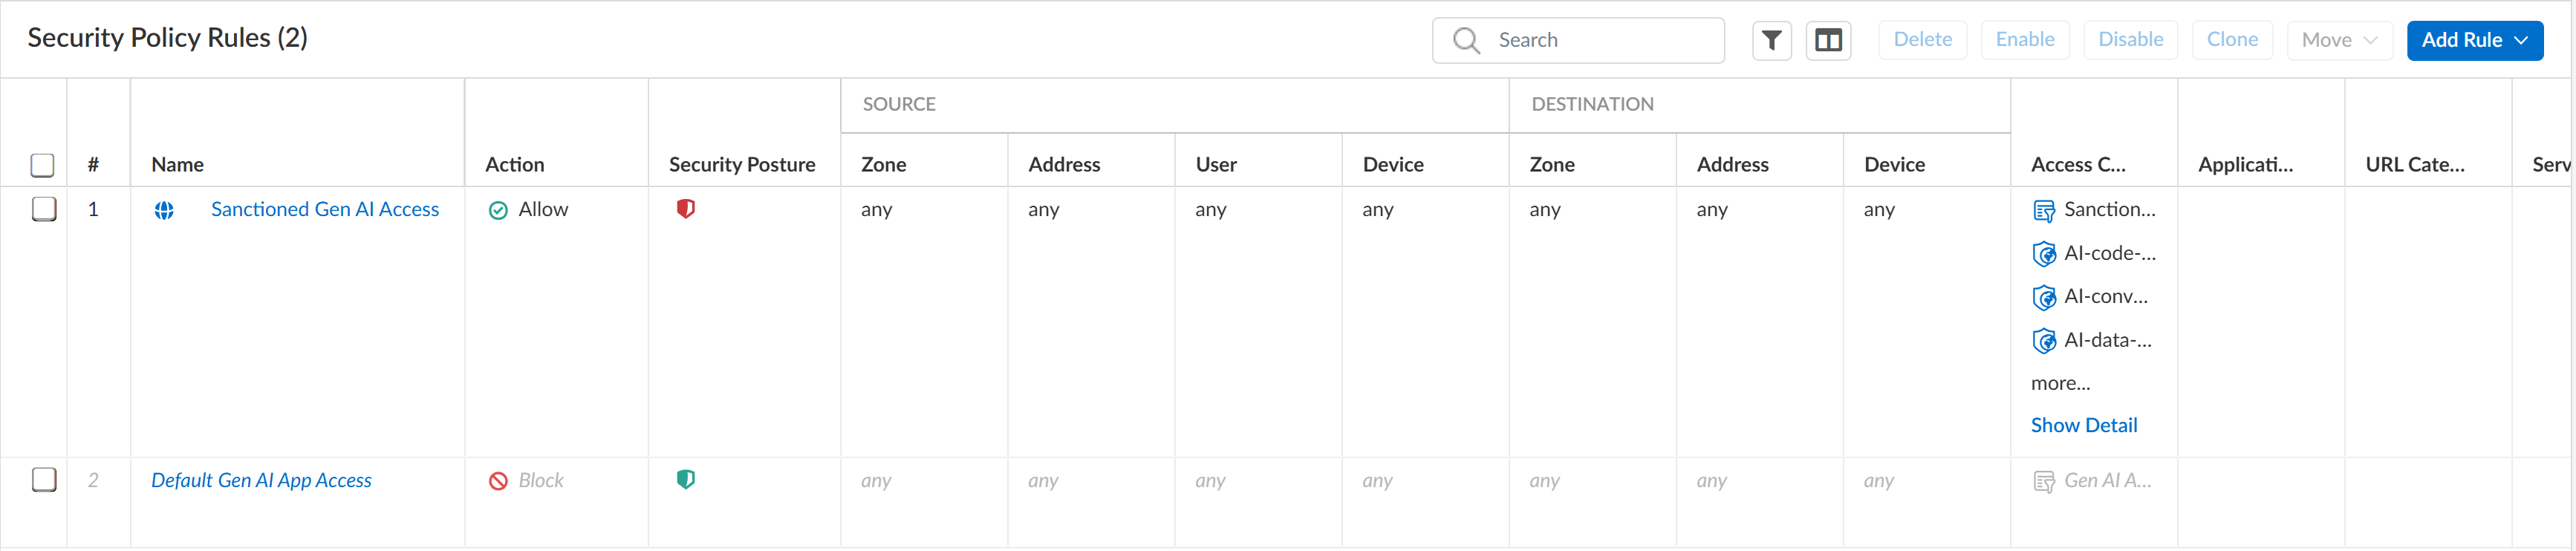
Task: Open the Sanctioned Gen AI Access rule
Action: [x=325, y=209]
